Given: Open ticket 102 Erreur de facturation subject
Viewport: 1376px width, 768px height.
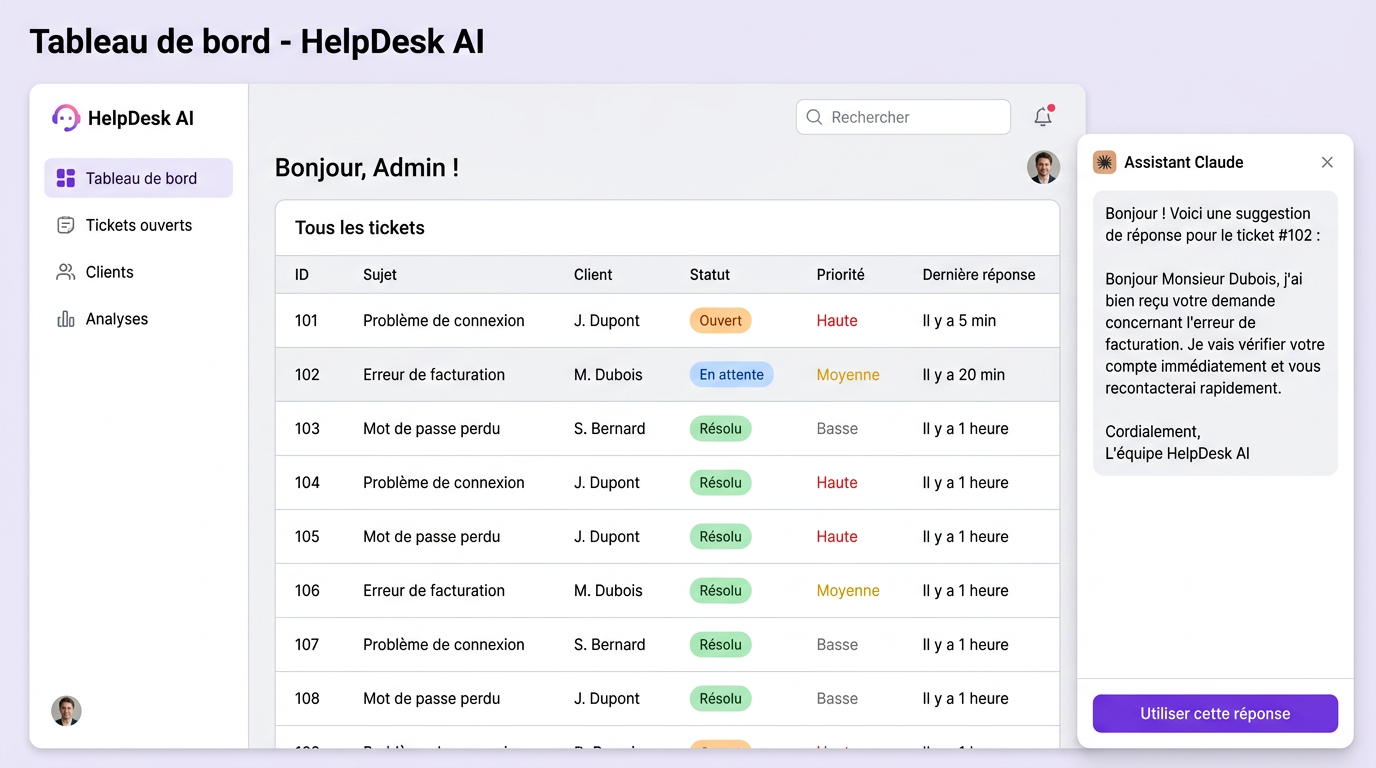Looking at the screenshot, I should click(434, 375).
